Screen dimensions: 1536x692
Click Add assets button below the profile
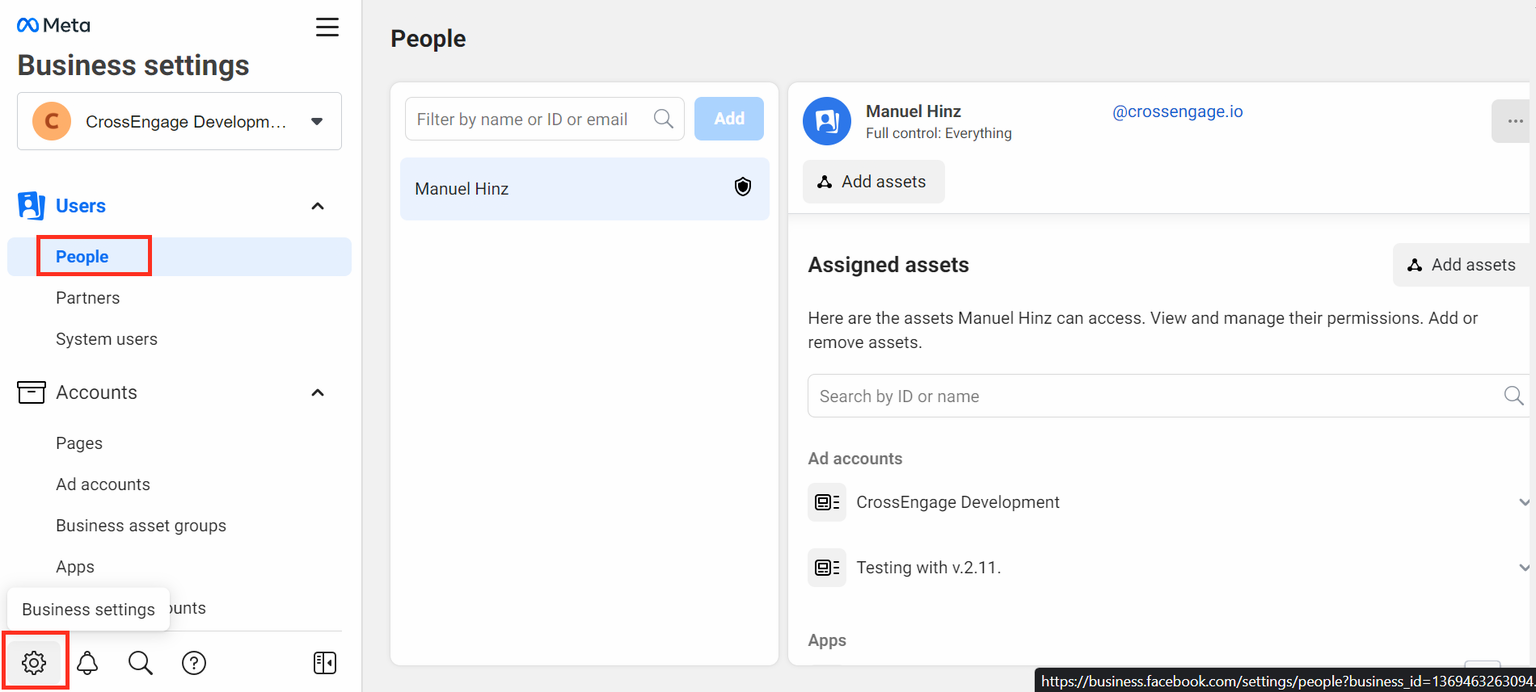(873, 182)
